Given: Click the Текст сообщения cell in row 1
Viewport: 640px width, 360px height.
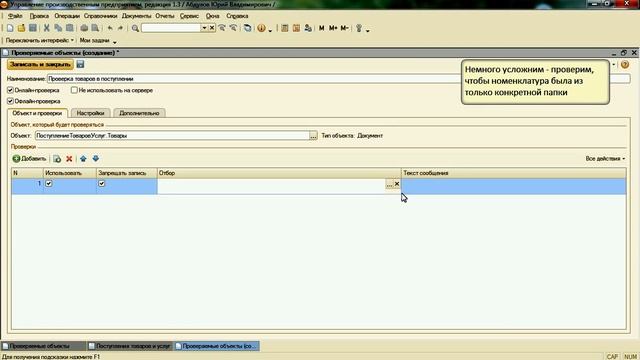Looking at the screenshot, I should click(x=513, y=186).
